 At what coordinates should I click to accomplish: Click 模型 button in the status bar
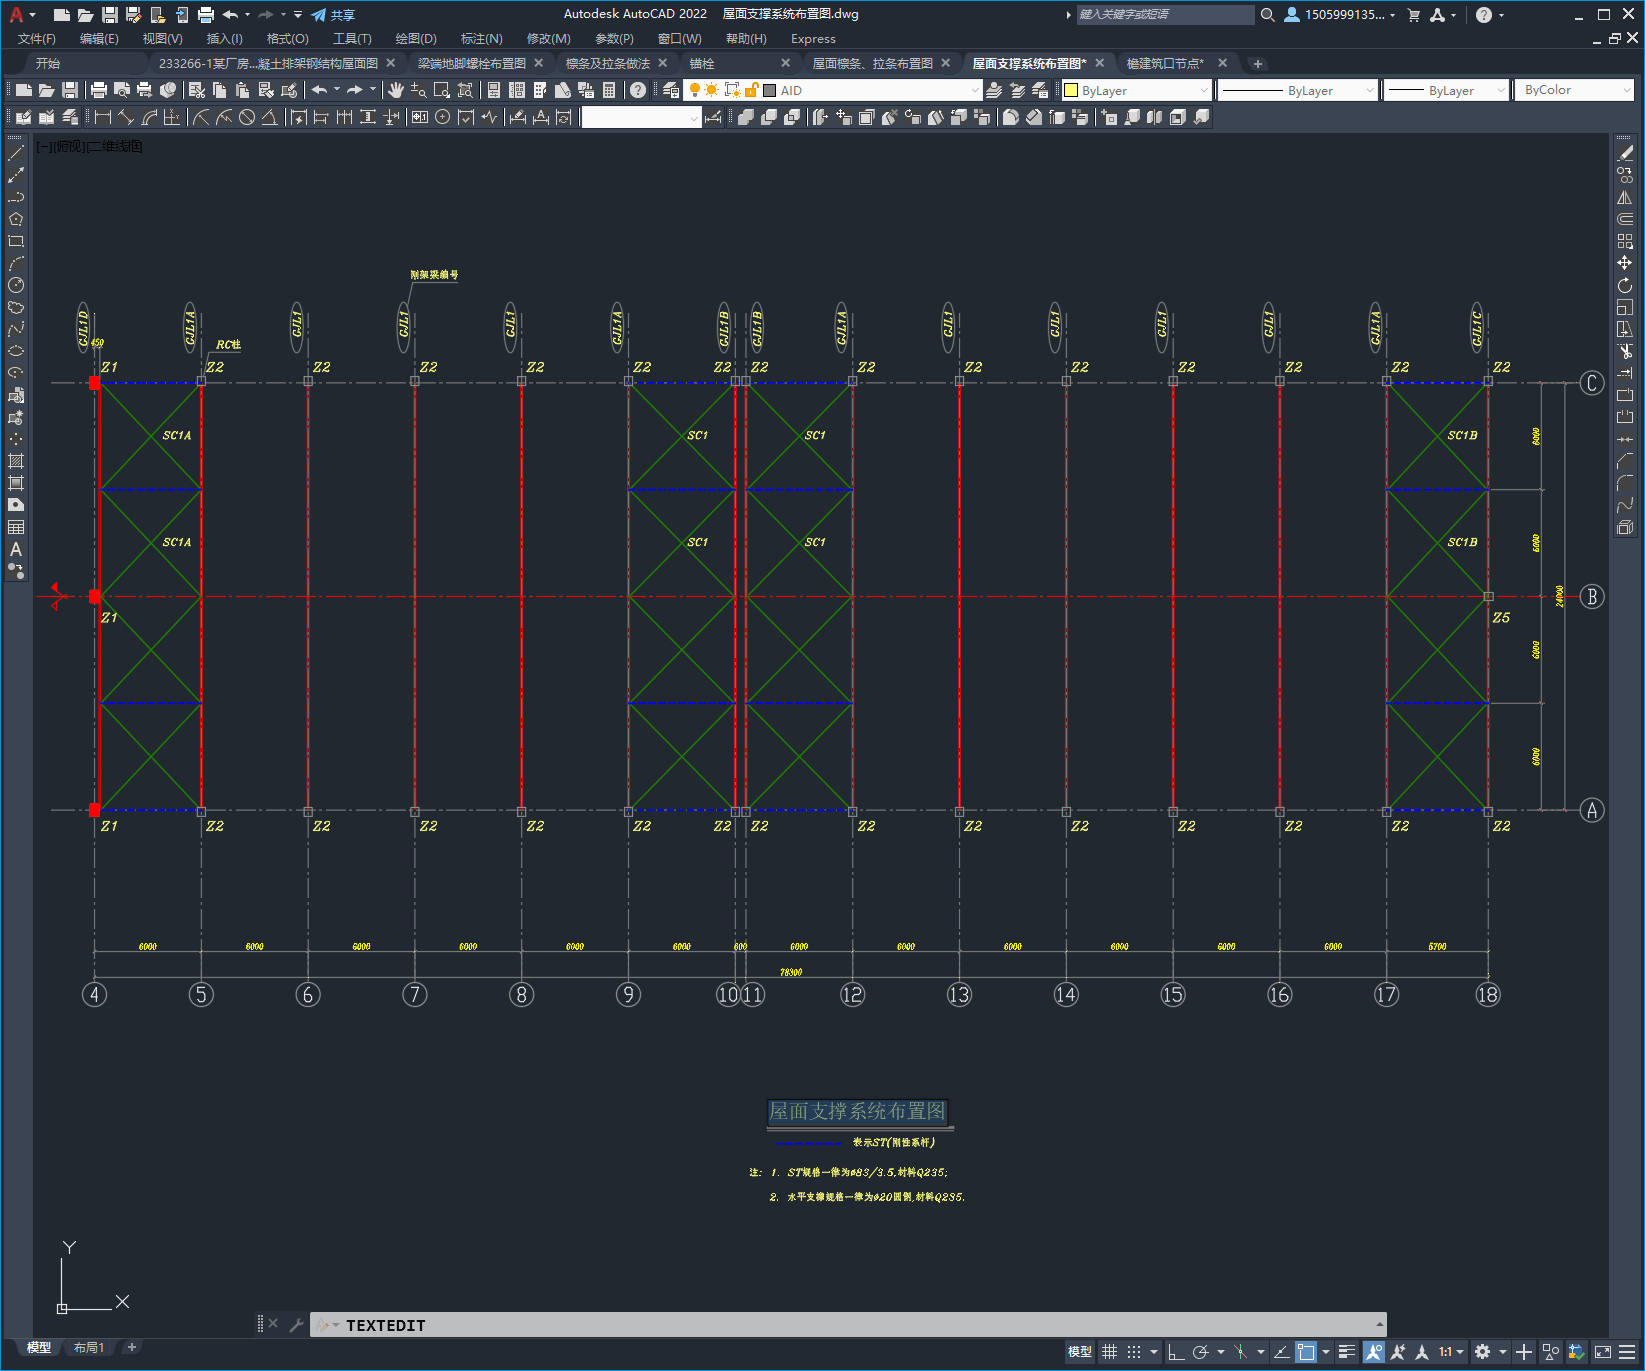(x=1080, y=1352)
